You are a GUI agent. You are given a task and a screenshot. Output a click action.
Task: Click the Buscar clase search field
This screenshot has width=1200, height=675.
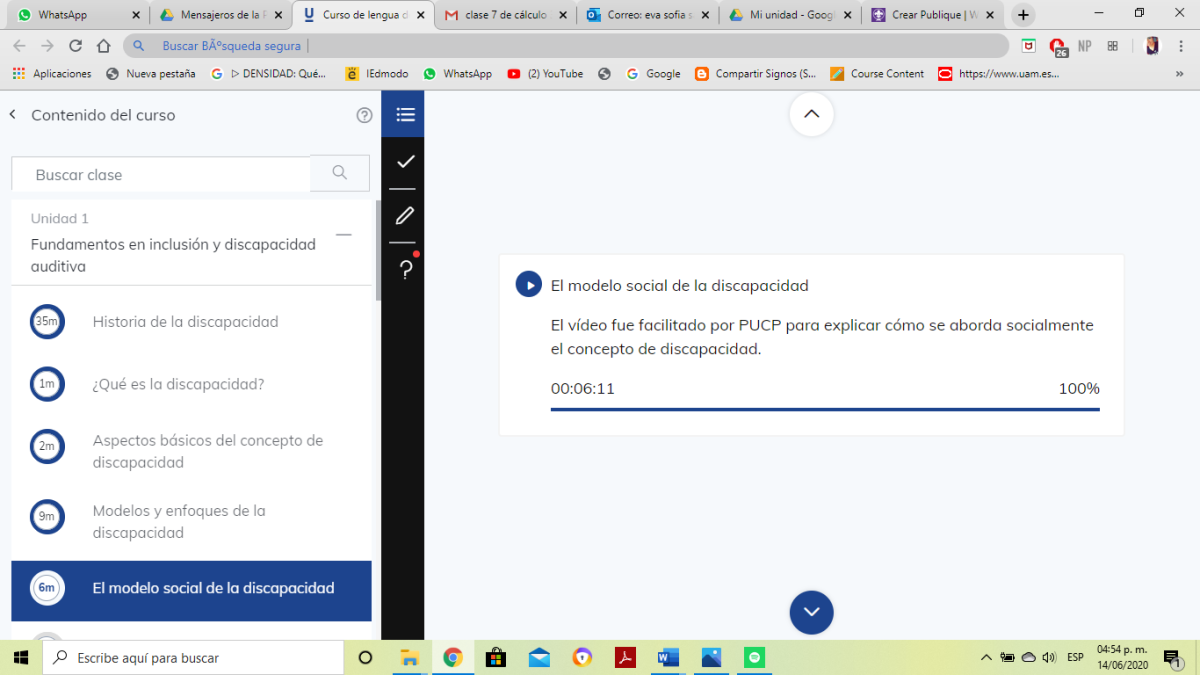[161, 174]
